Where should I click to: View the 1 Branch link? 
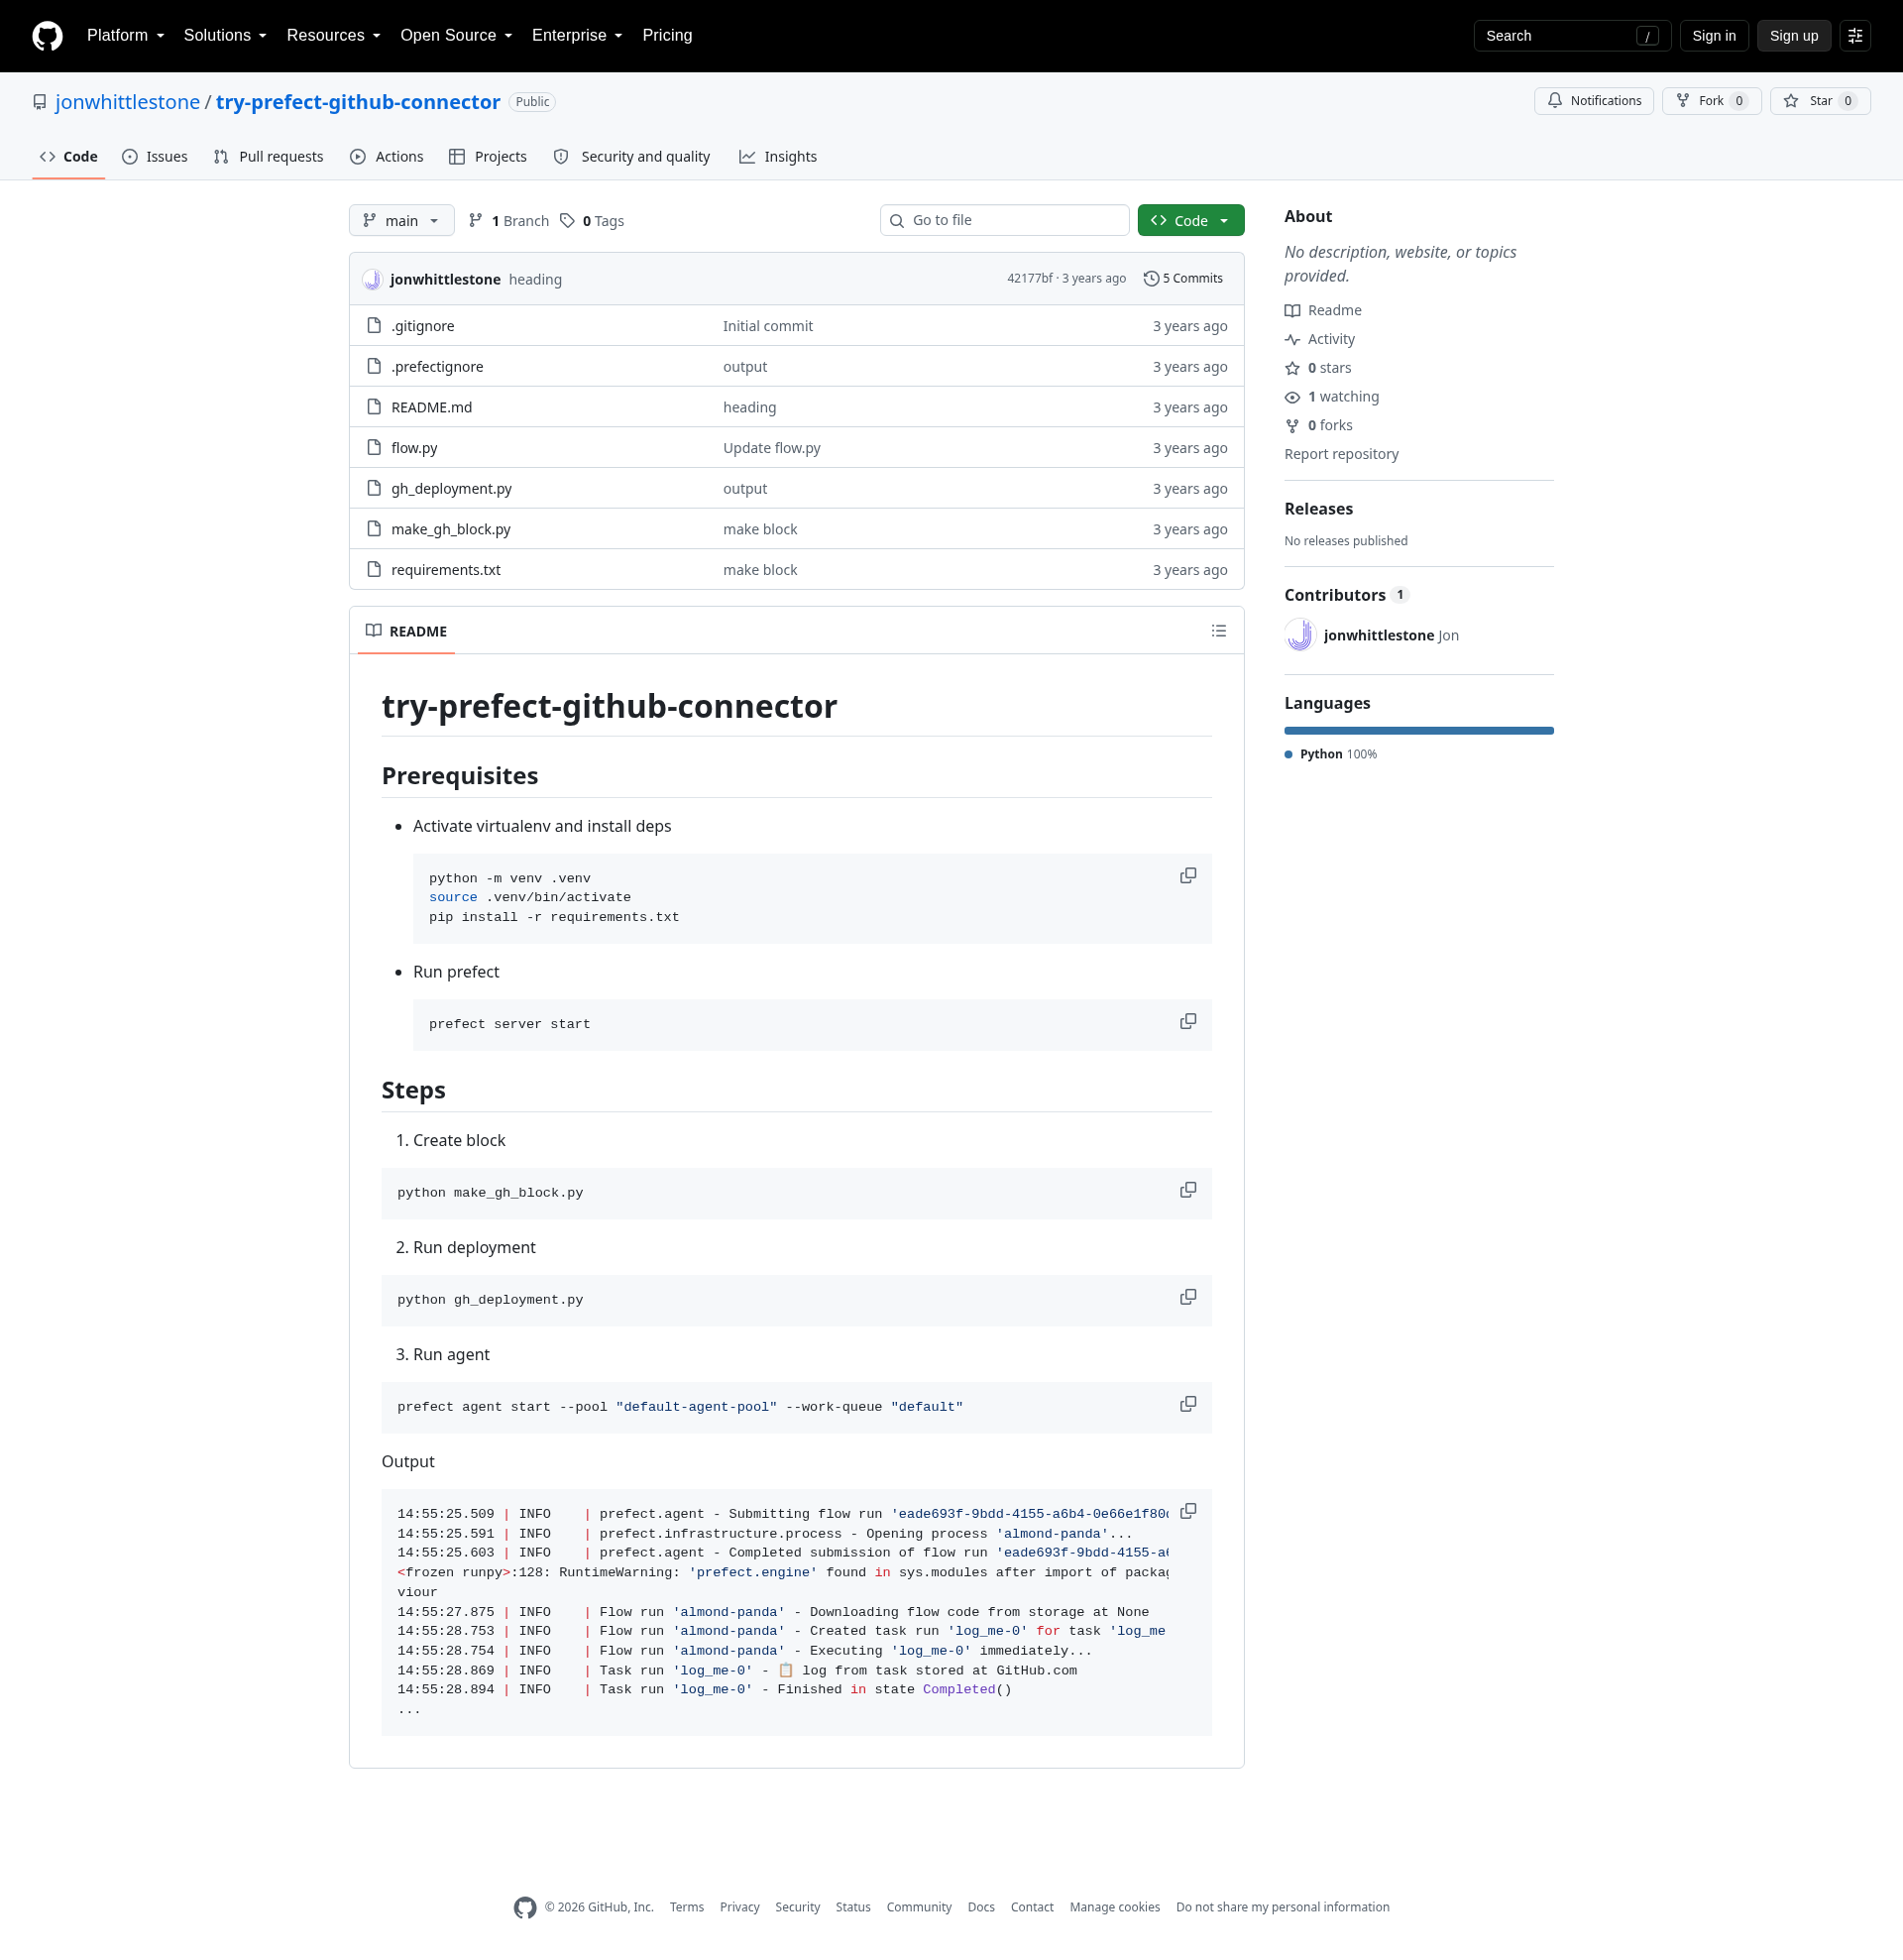pos(509,221)
